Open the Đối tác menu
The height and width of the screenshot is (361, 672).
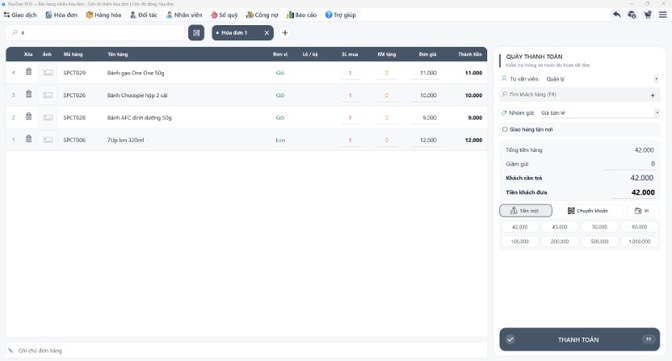click(x=144, y=15)
